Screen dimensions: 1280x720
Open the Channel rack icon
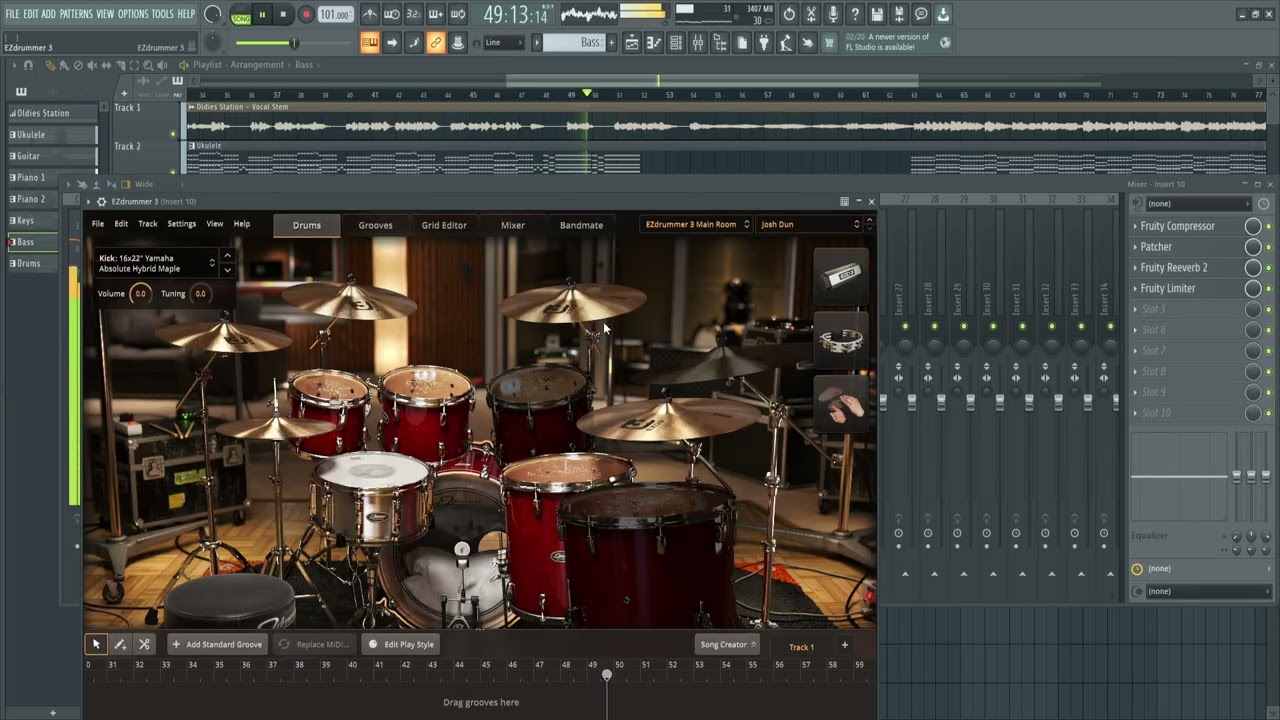click(676, 43)
